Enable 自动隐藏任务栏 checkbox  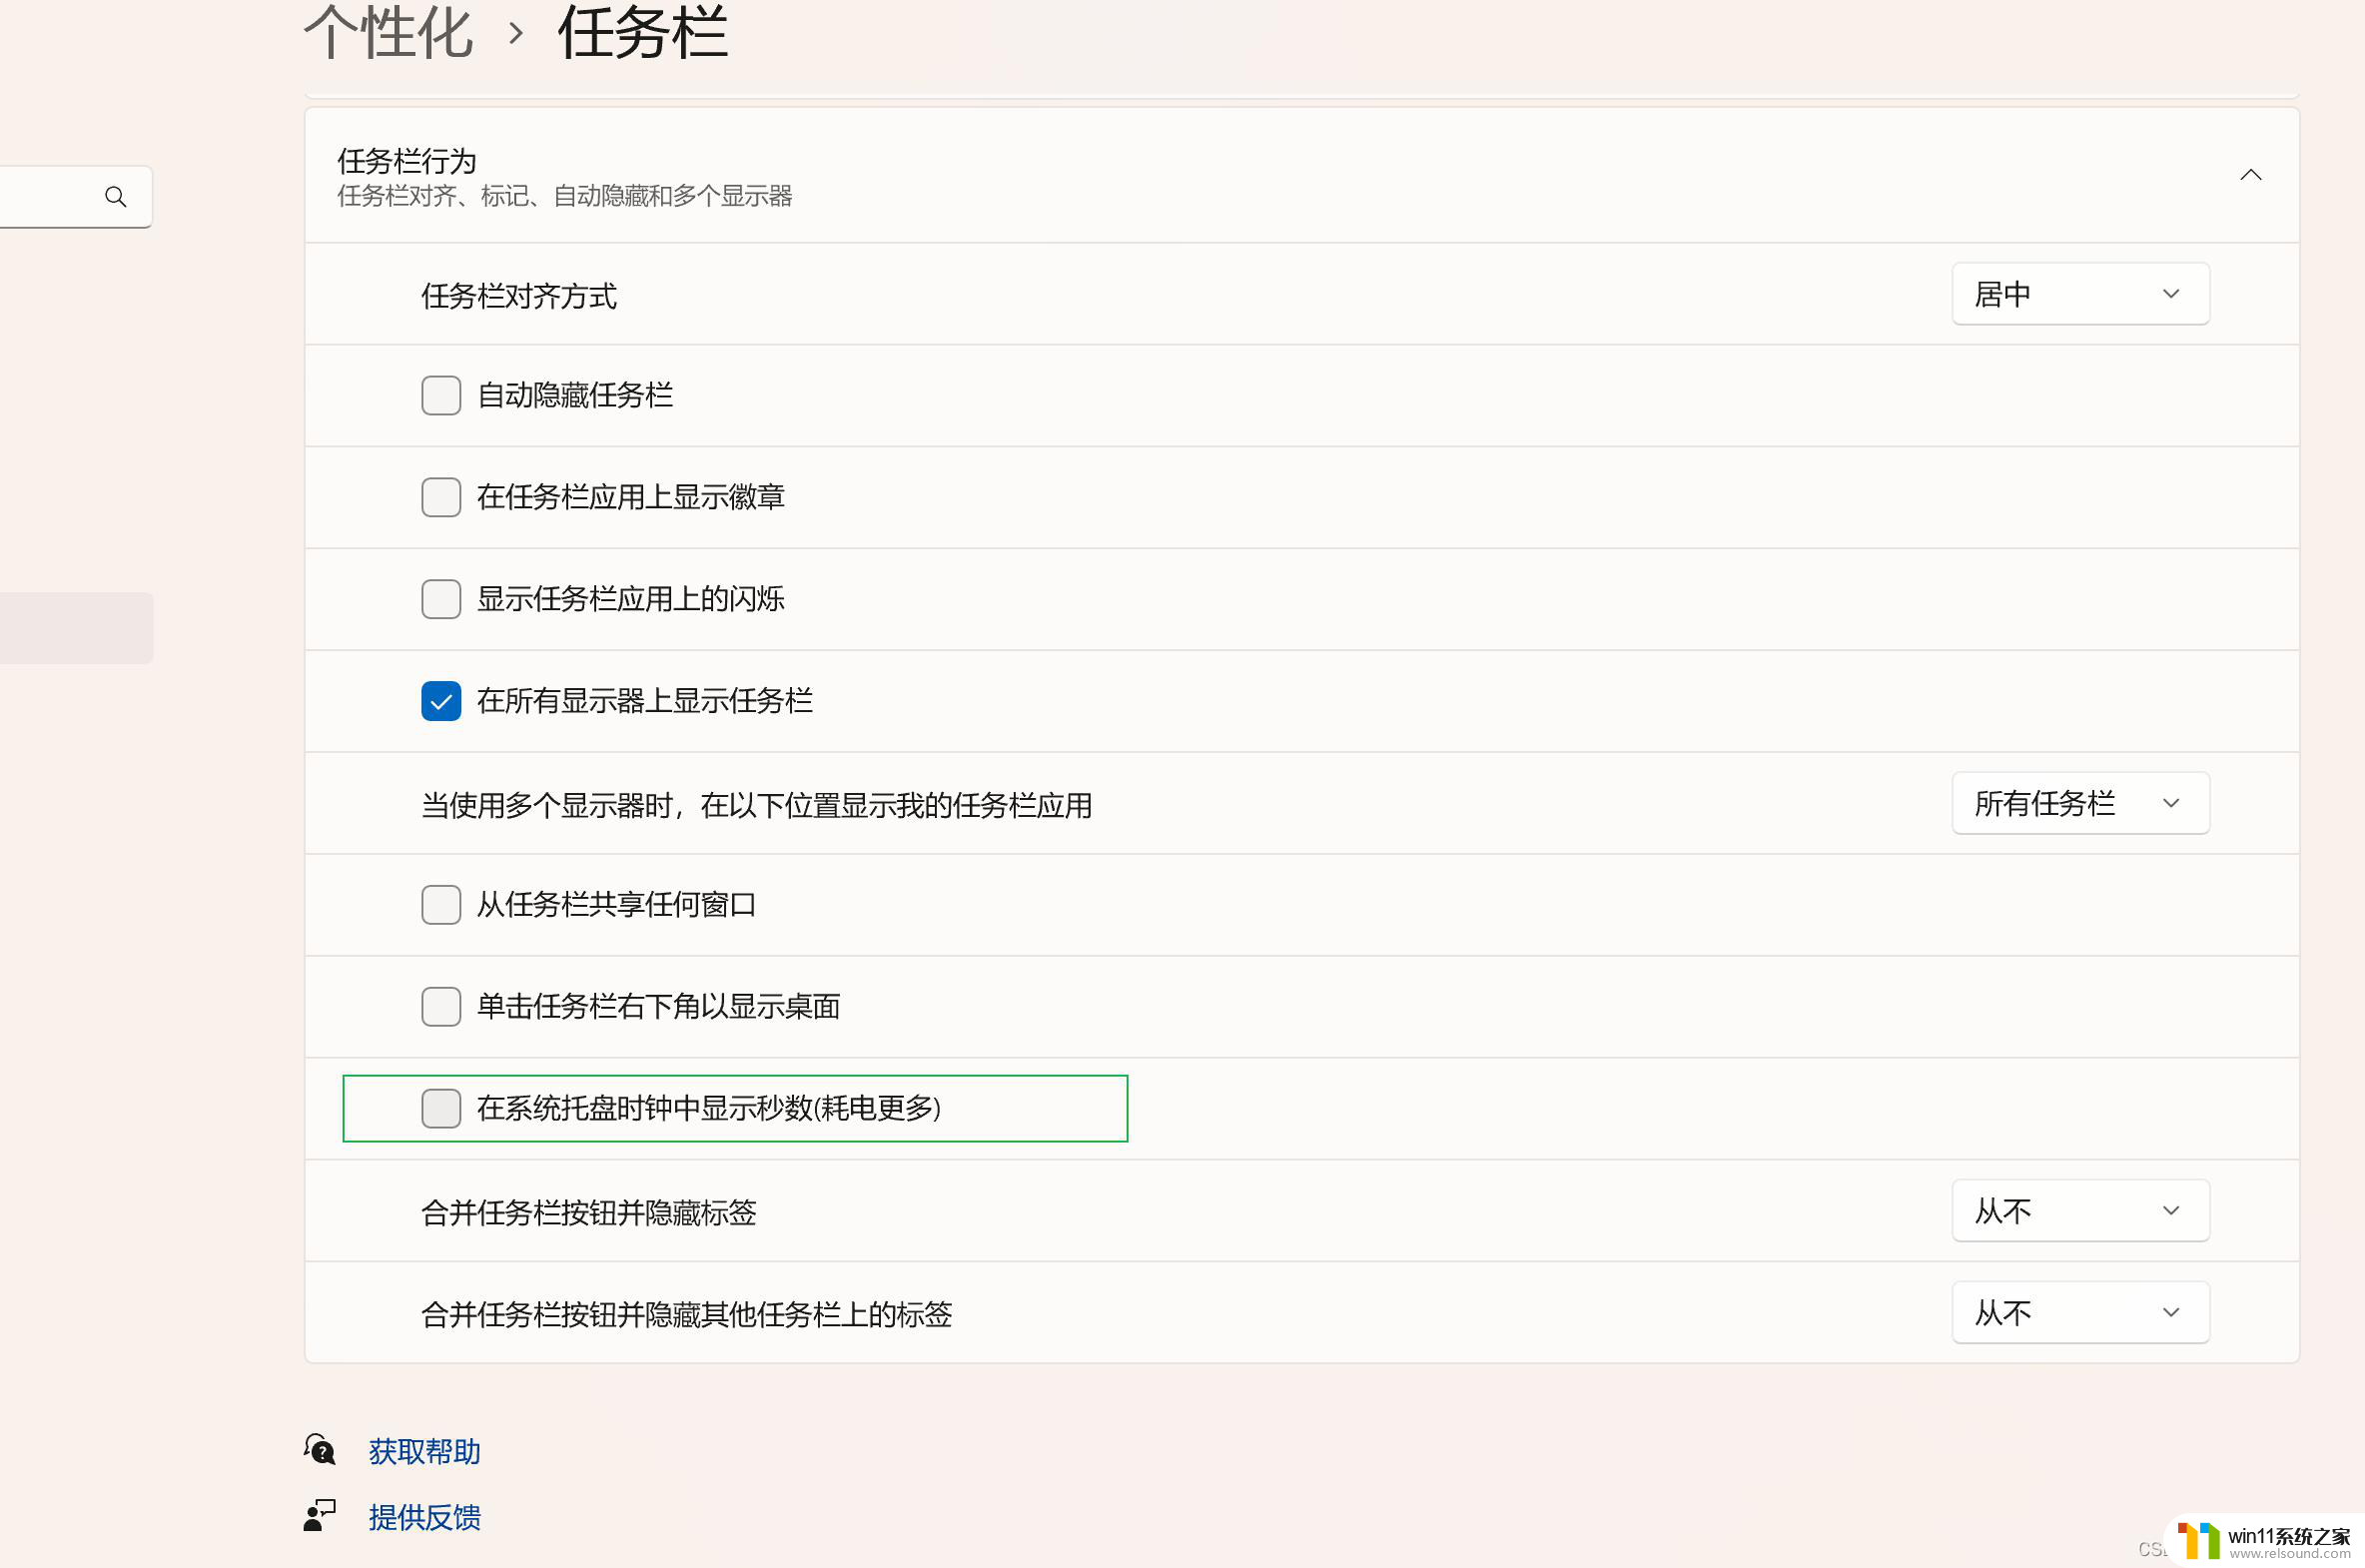(441, 395)
